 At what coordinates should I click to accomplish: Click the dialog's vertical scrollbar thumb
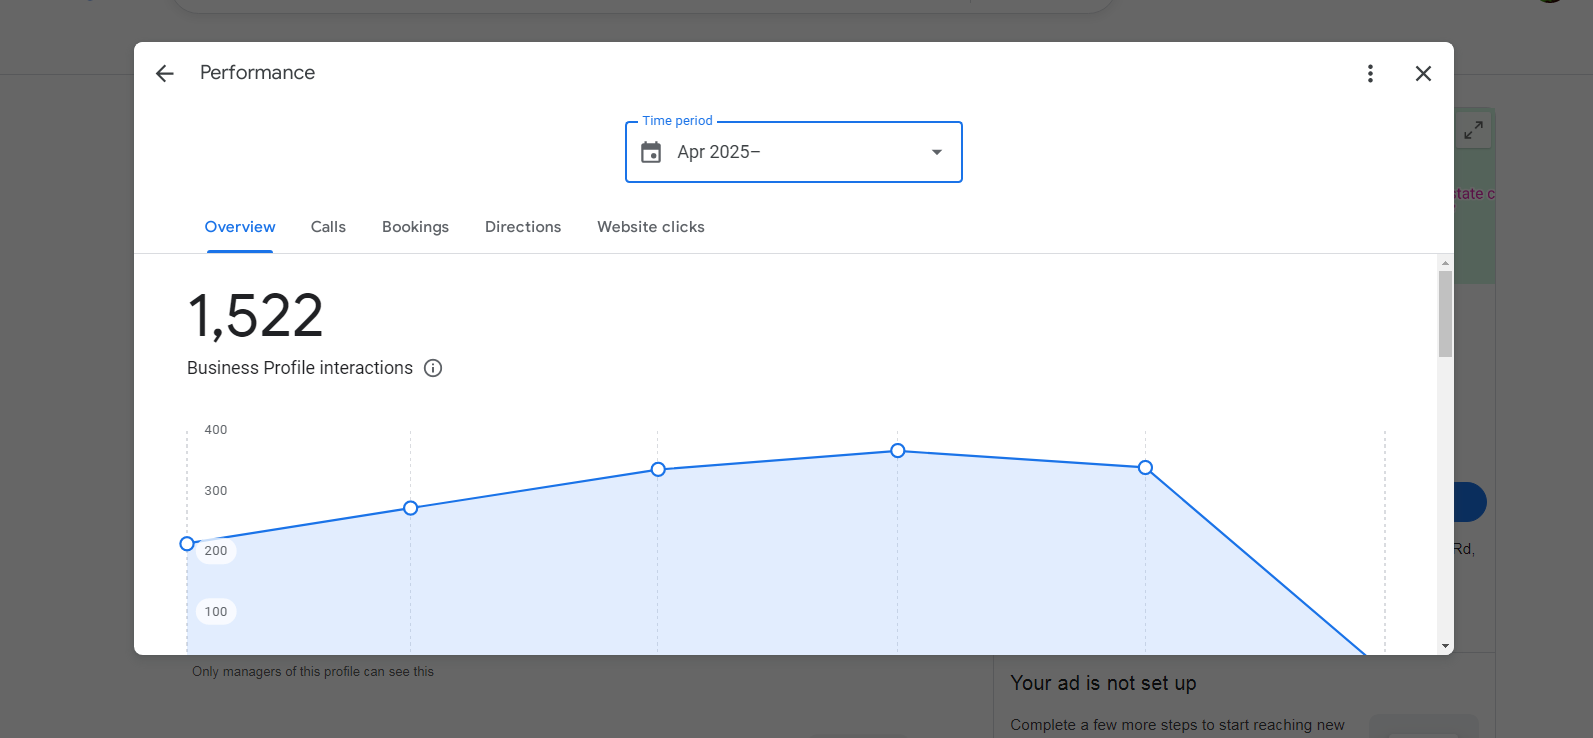(1445, 314)
